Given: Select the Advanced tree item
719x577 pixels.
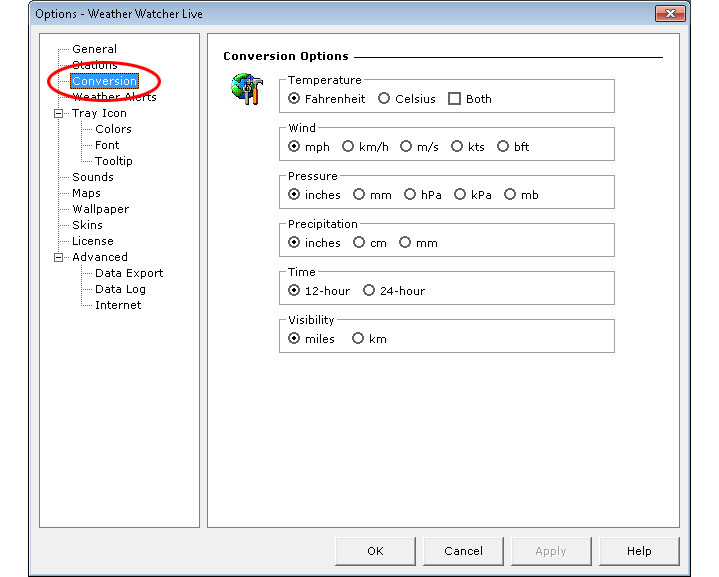Looking at the screenshot, I should pos(100,257).
